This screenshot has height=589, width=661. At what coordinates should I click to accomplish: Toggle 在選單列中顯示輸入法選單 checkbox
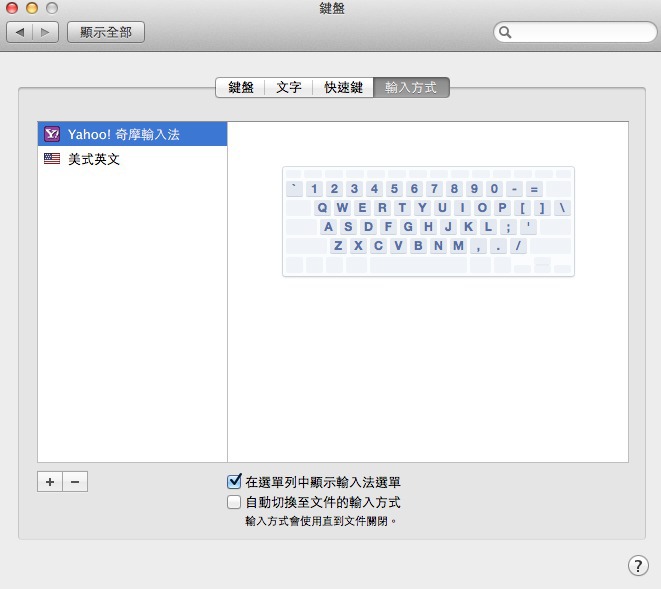click(234, 481)
